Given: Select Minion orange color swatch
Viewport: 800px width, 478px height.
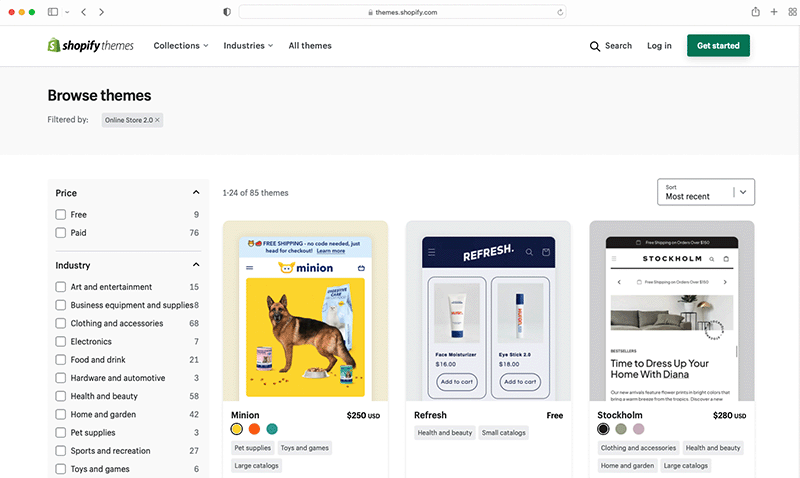Looking at the screenshot, I should click(254, 429).
